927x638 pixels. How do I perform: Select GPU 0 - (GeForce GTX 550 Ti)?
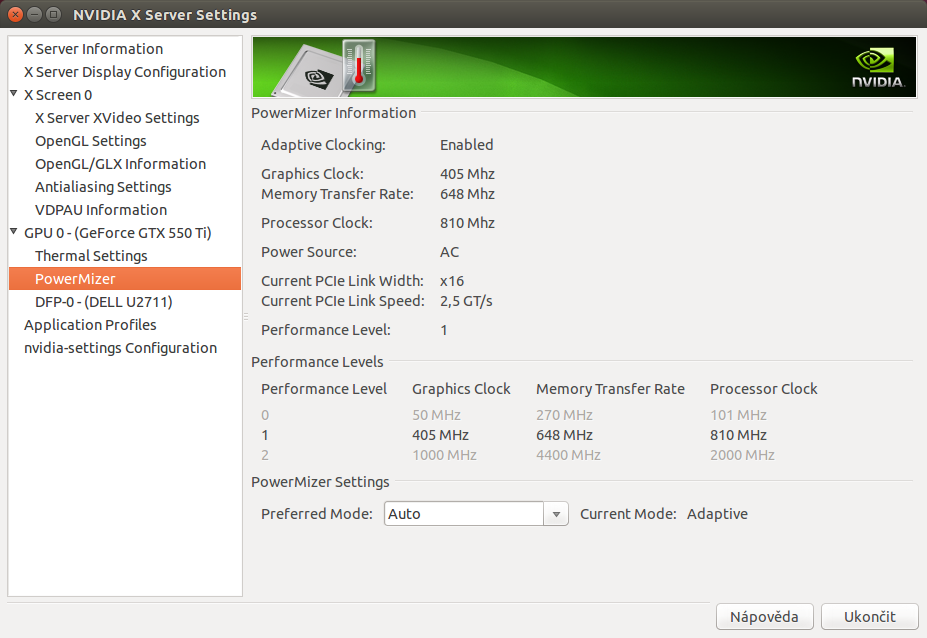pos(118,234)
